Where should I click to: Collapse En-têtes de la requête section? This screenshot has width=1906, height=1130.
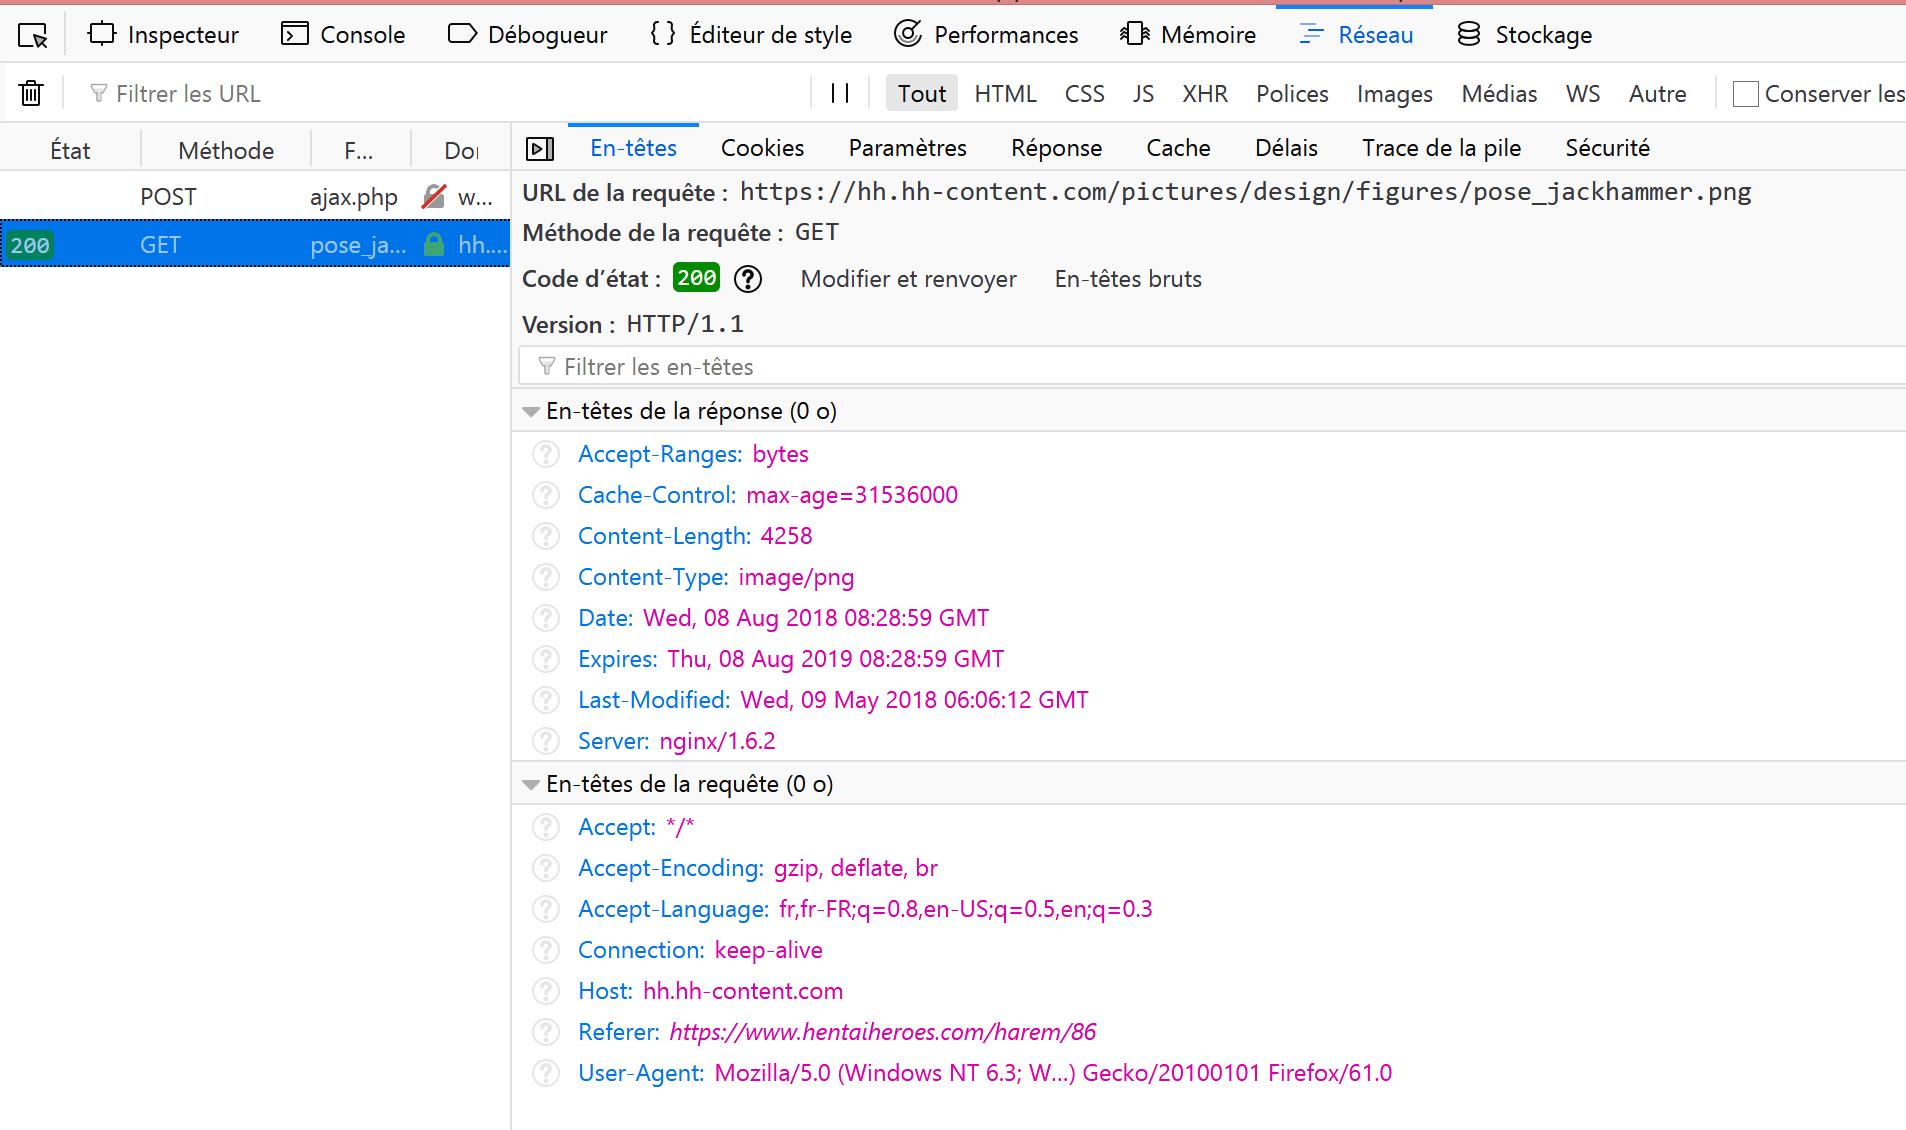click(x=531, y=785)
